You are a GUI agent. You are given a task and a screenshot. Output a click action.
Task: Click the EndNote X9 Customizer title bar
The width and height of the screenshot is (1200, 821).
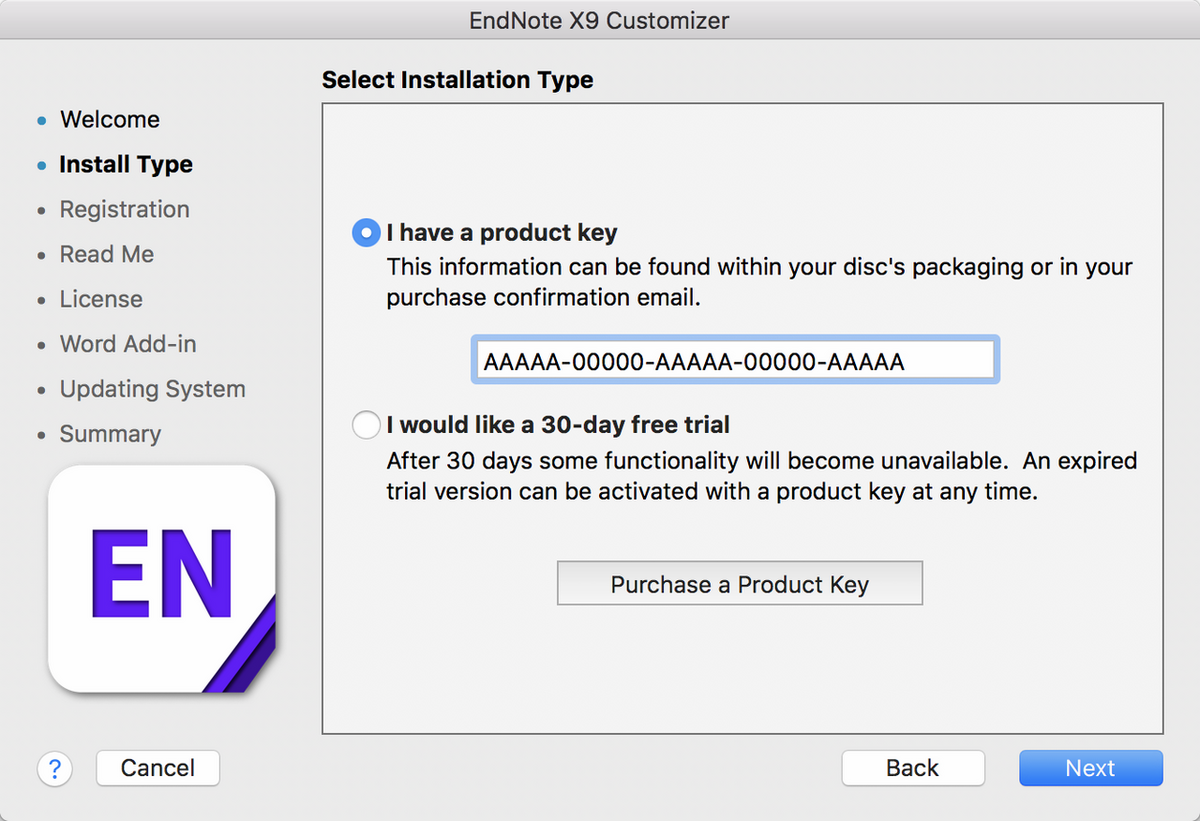[600, 20]
